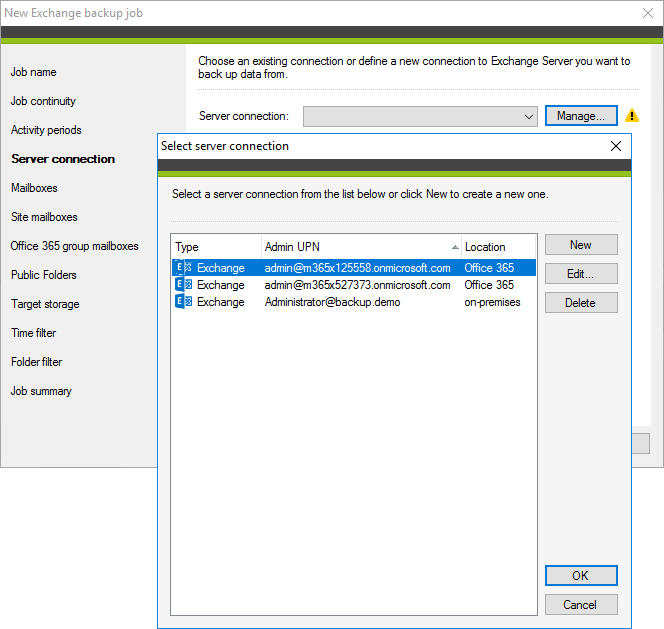The image size is (664, 629).
Task: Open Mailboxes step
Action: (34, 188)
